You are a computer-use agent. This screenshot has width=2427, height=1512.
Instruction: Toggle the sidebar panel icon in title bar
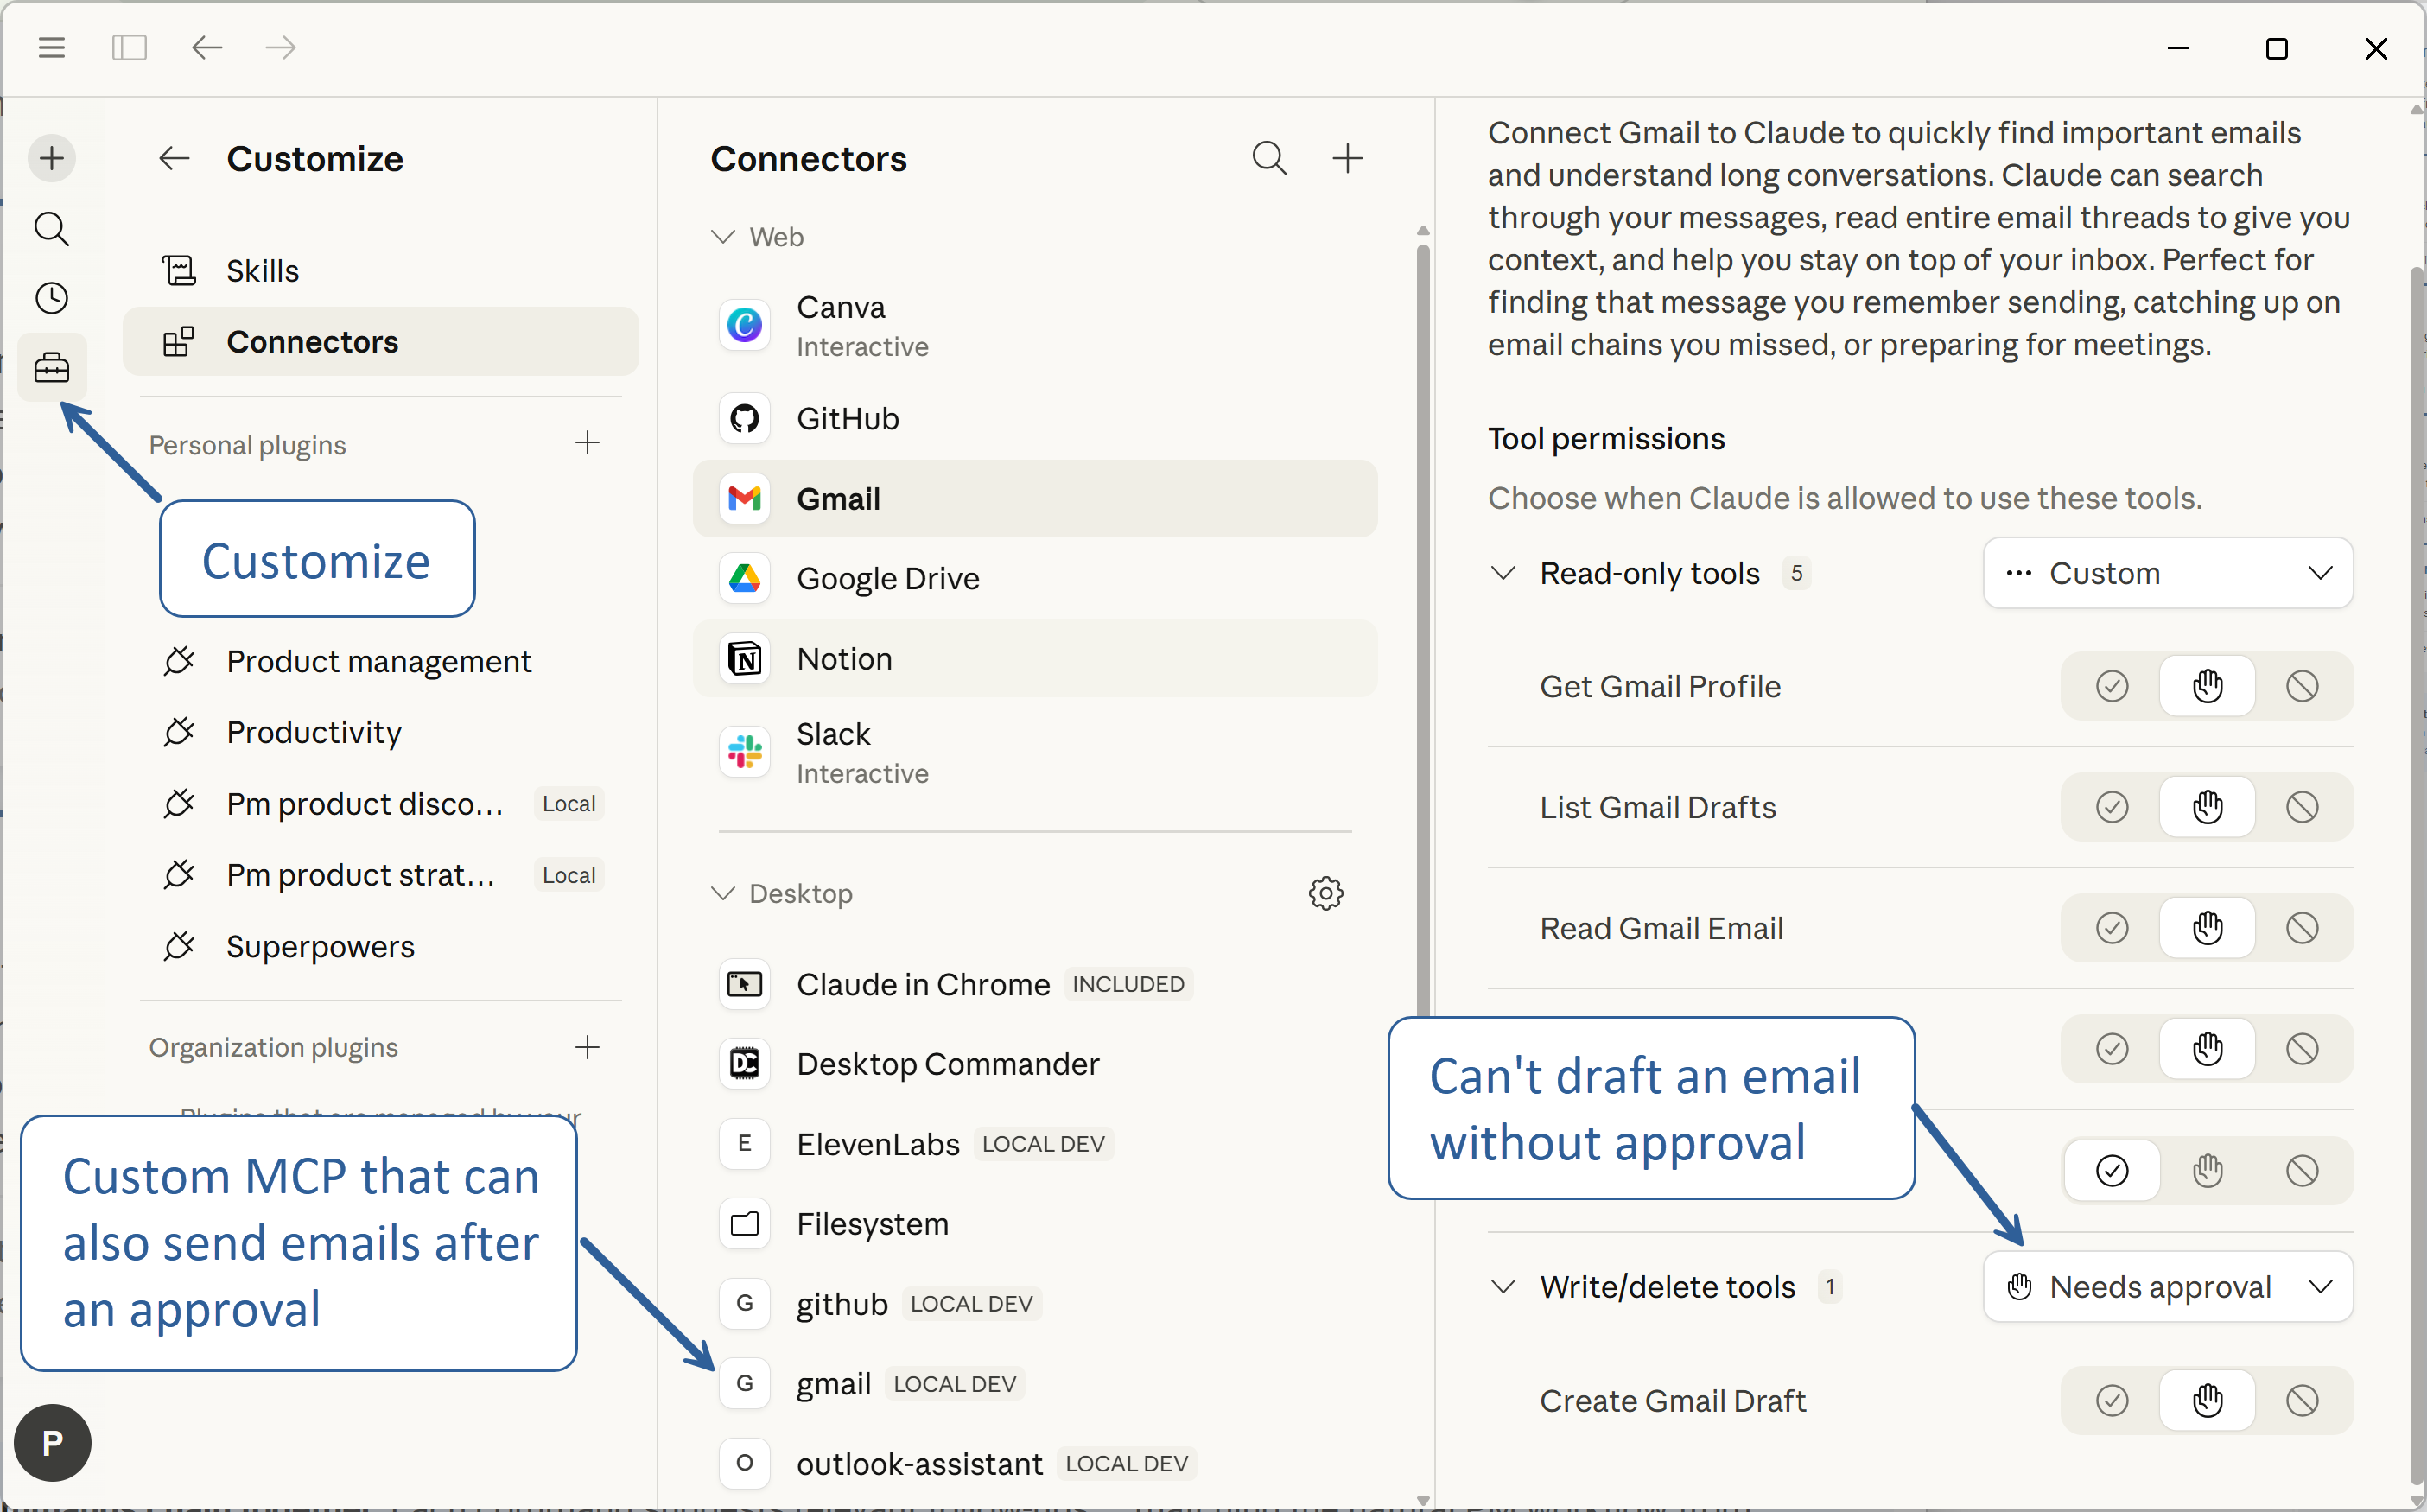pos(129,47)
